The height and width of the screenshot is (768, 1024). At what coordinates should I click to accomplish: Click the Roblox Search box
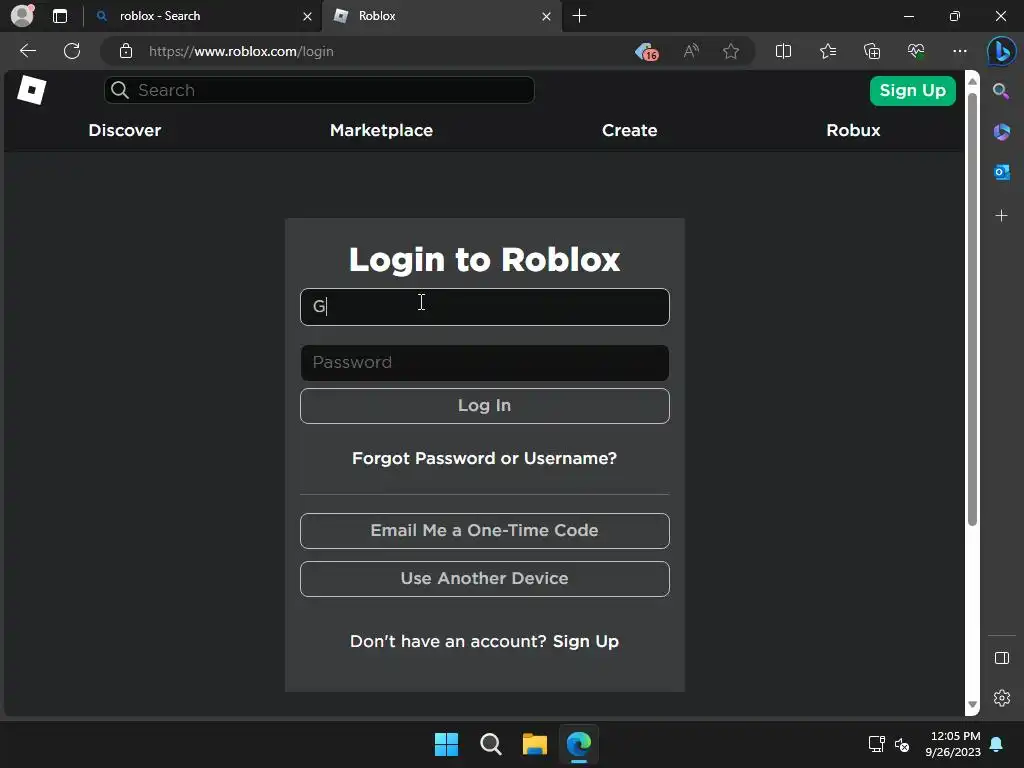[x=319, y=90]
